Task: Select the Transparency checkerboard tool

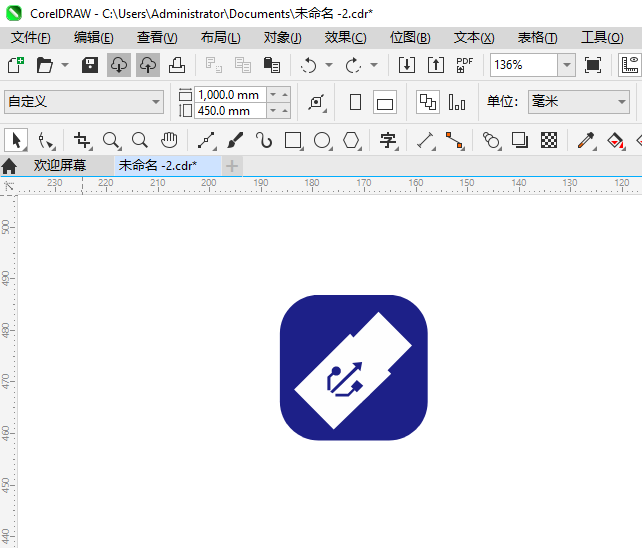Action: click(549, 140)
